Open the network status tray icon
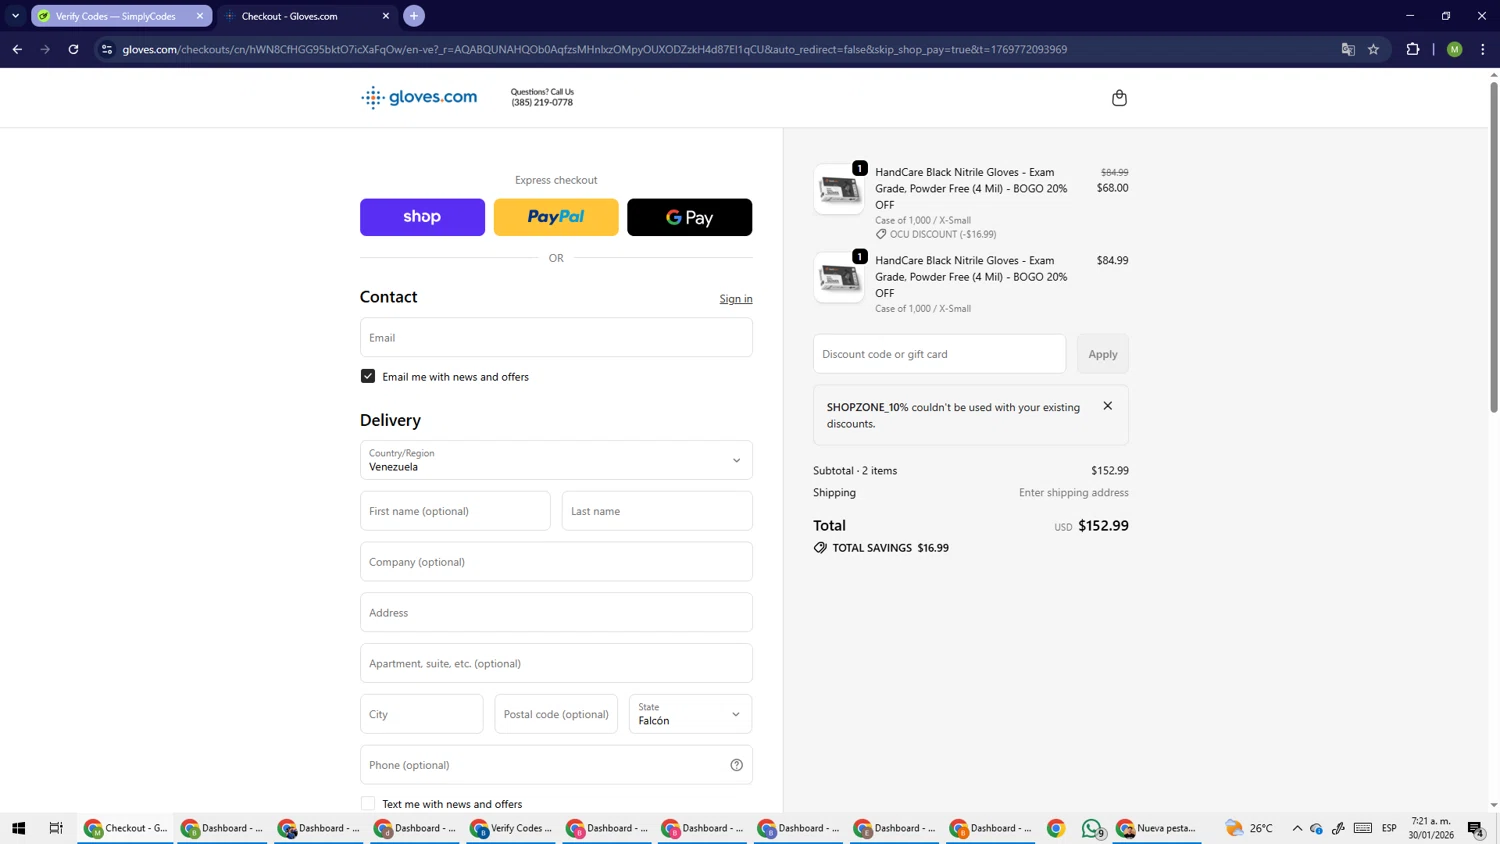 point(1316,828)
